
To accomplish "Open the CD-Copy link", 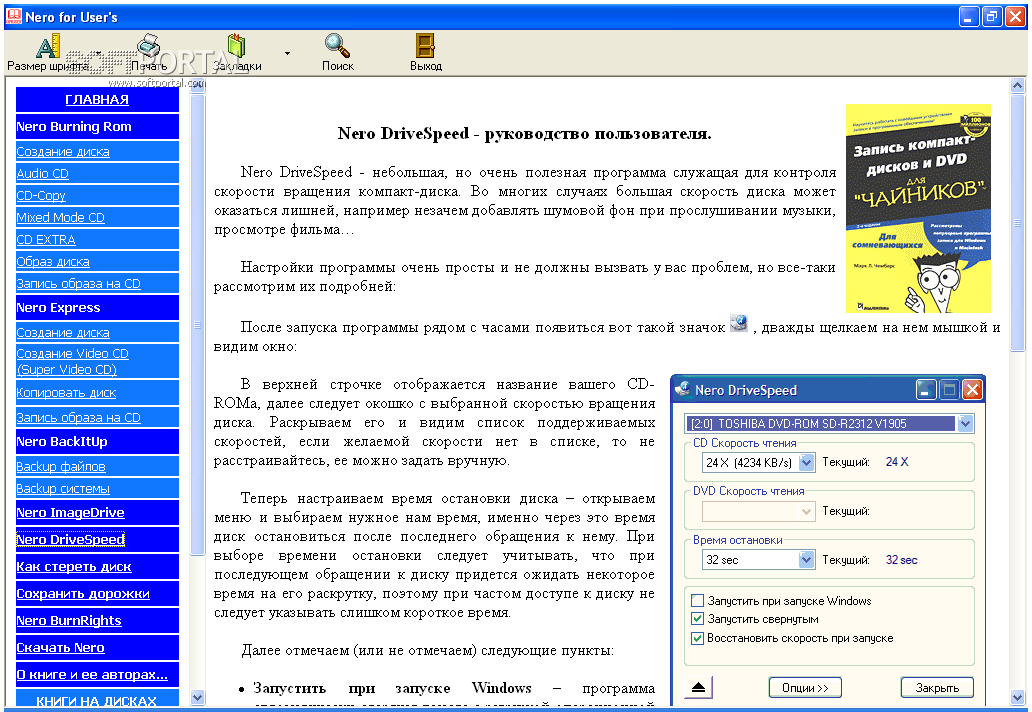I will click(x=41, y=195).
